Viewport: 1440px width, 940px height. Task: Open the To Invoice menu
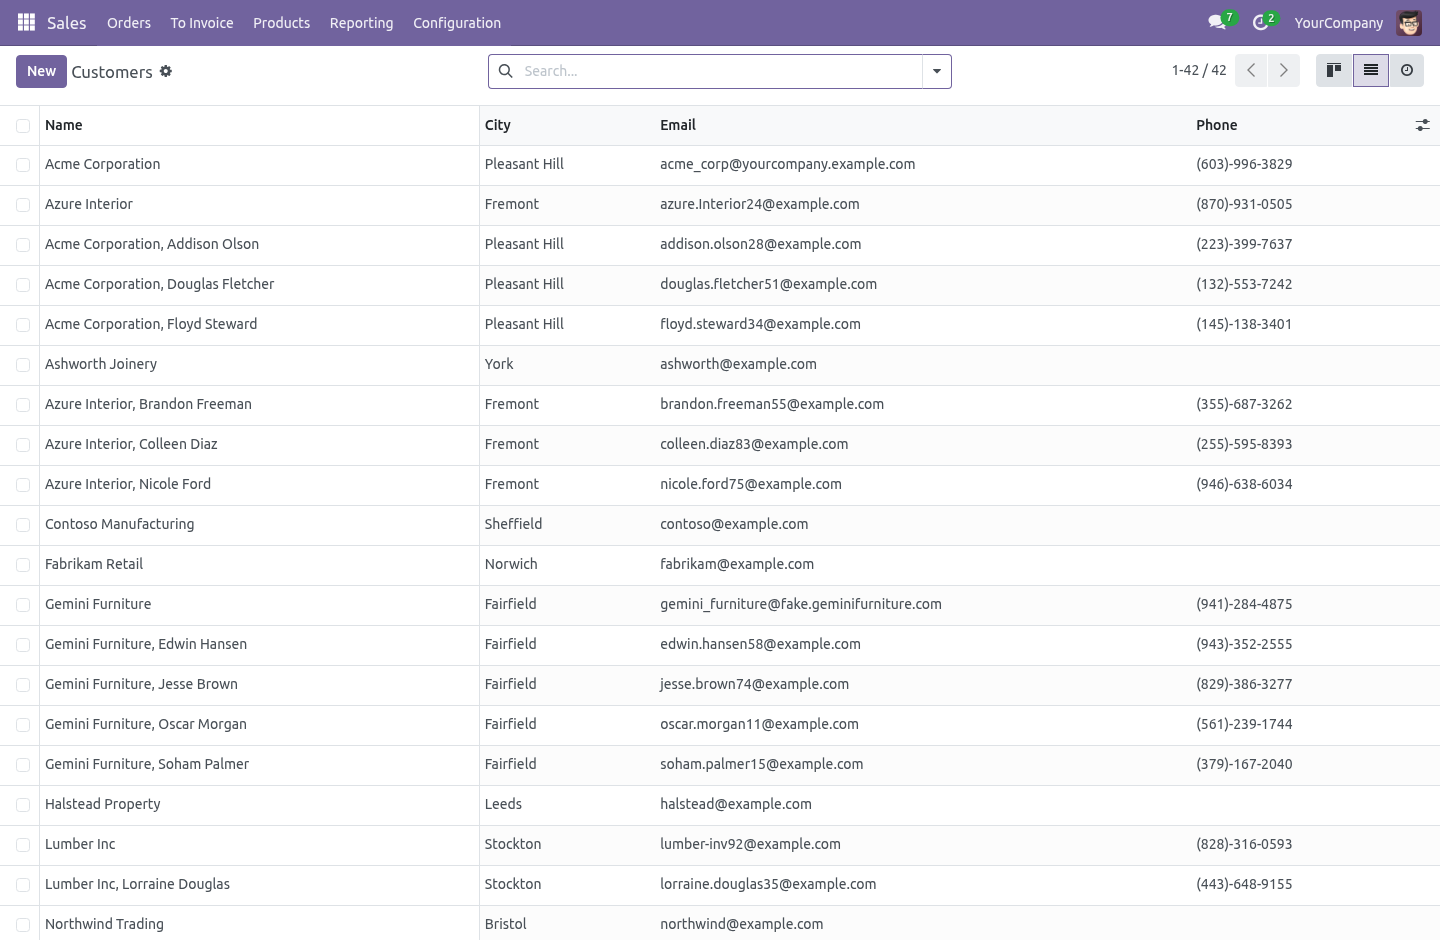pos(202,22)
